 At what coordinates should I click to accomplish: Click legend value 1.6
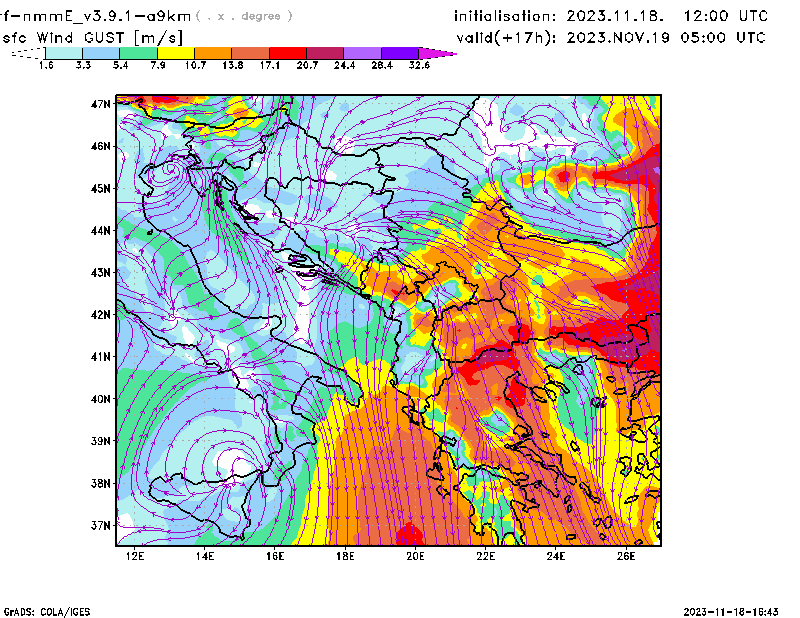[46, 65]
